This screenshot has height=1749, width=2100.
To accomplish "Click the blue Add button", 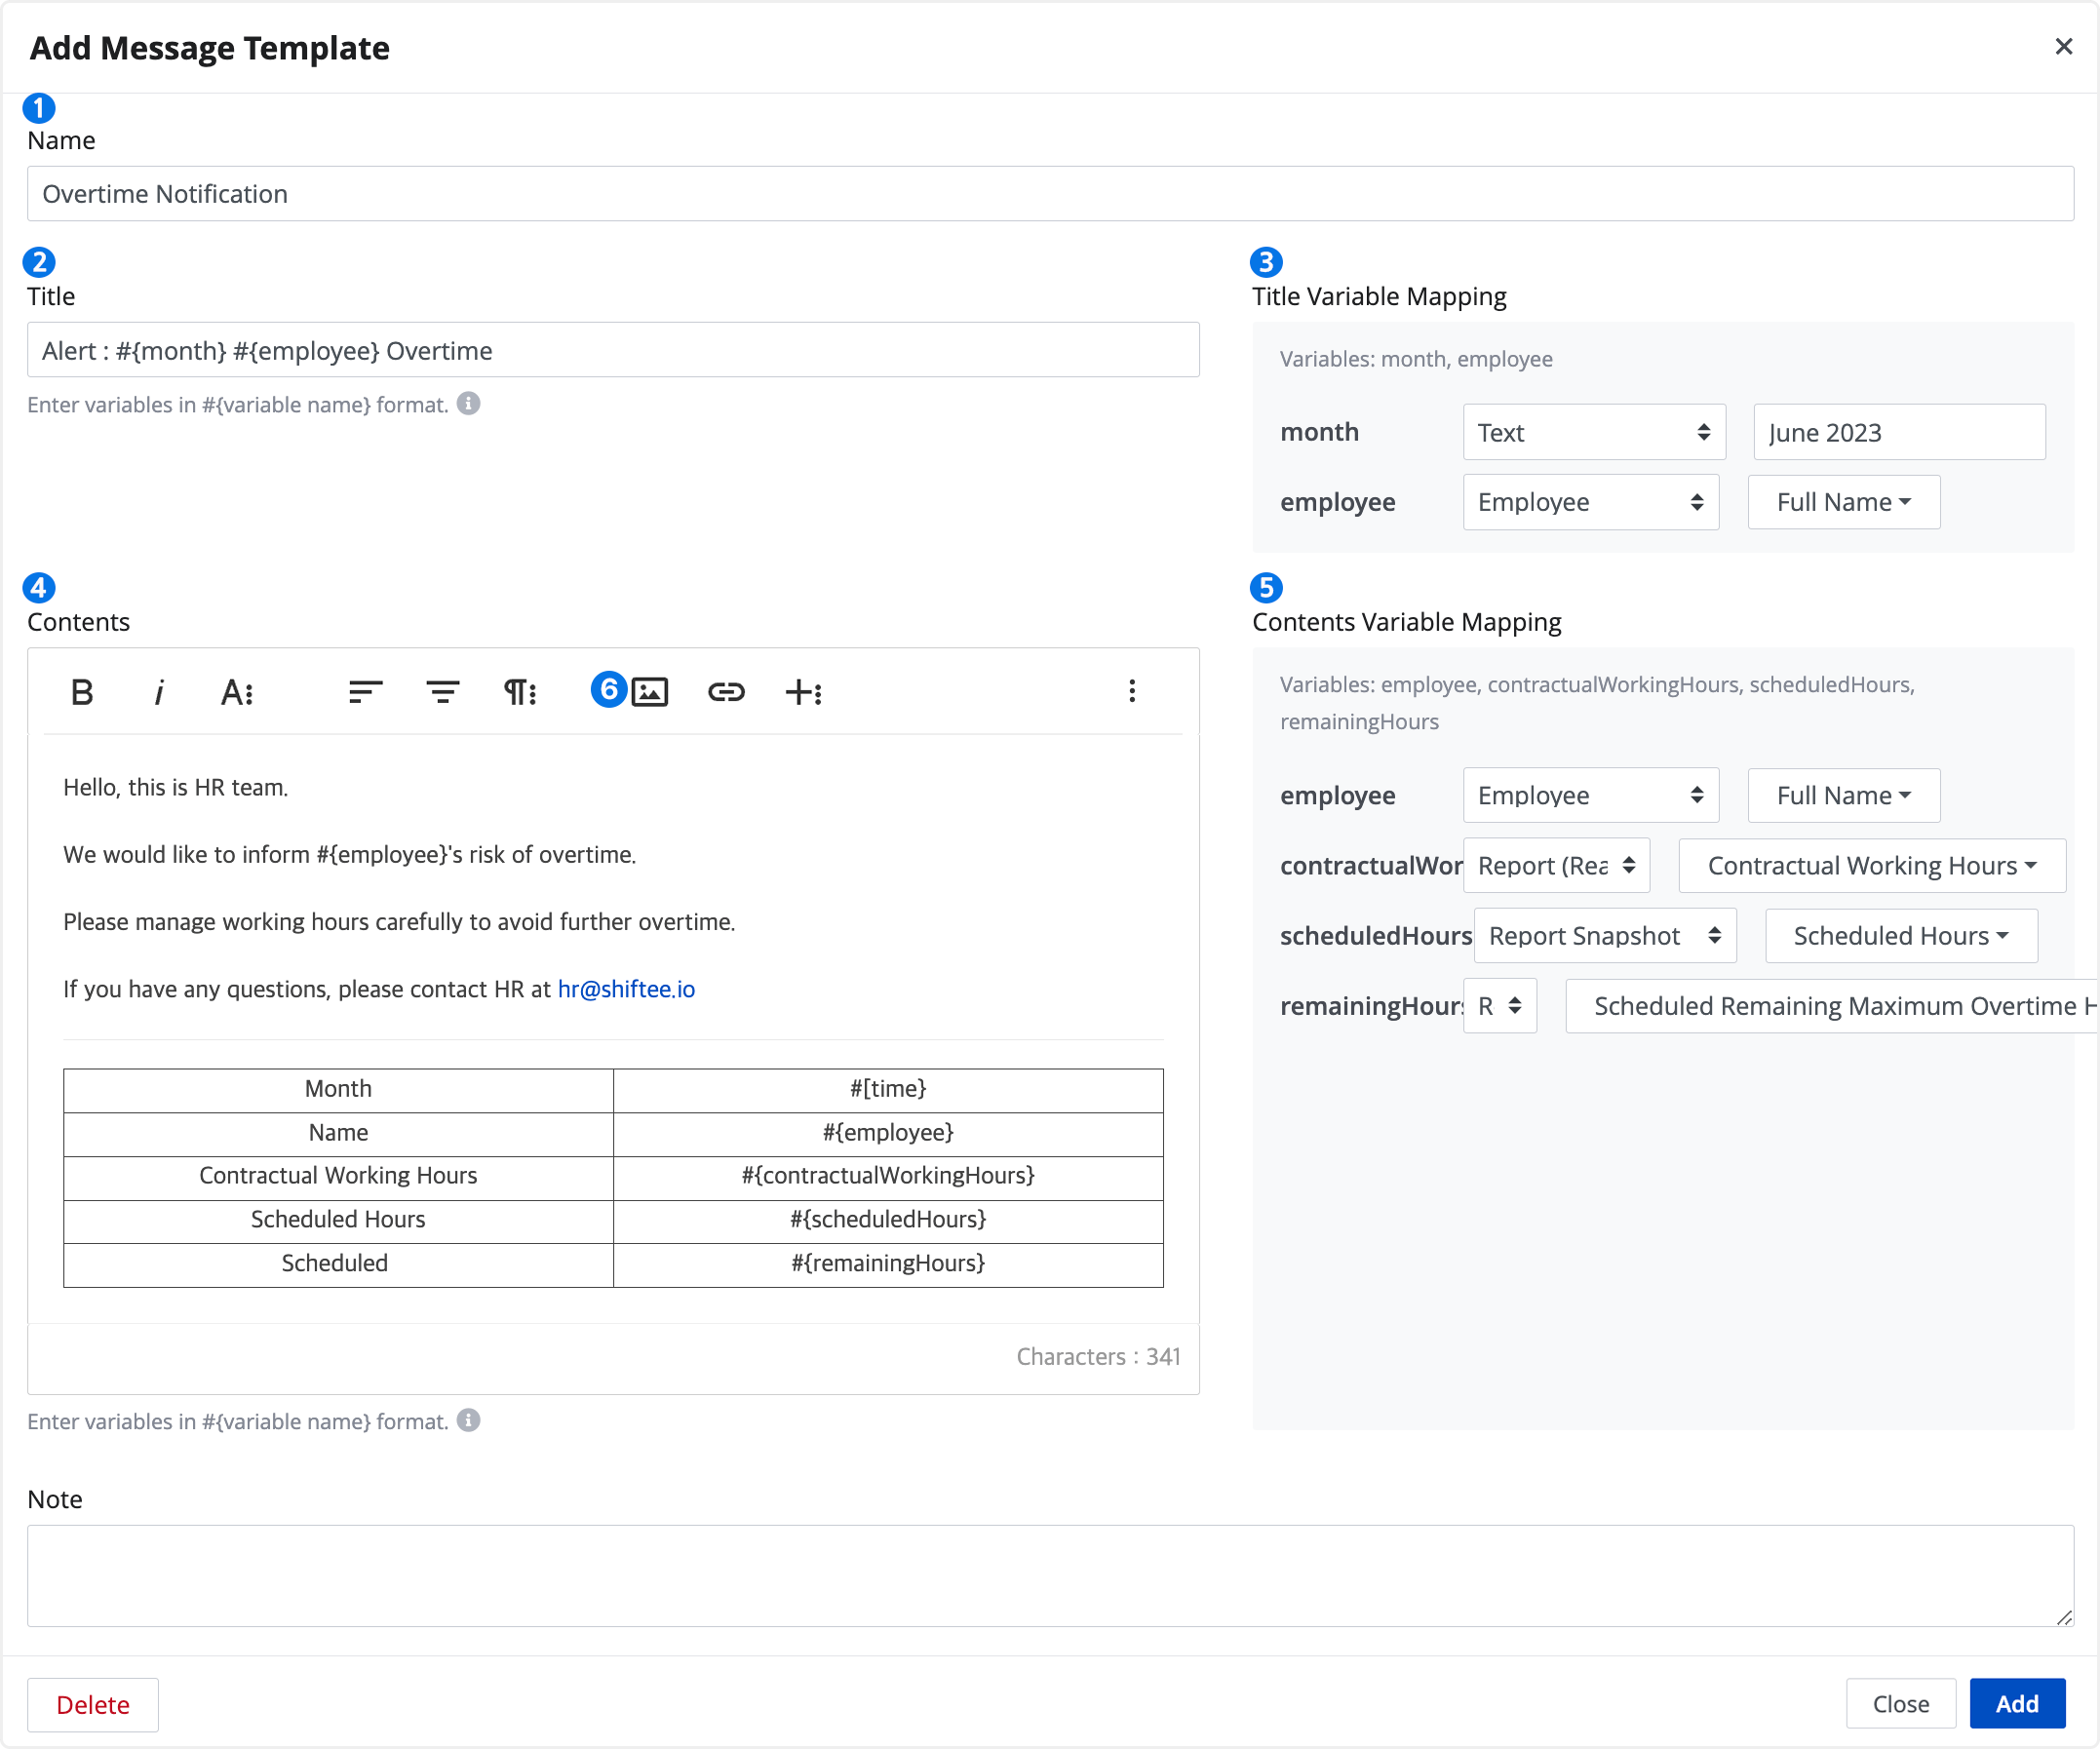I will coord(2016,1704).
